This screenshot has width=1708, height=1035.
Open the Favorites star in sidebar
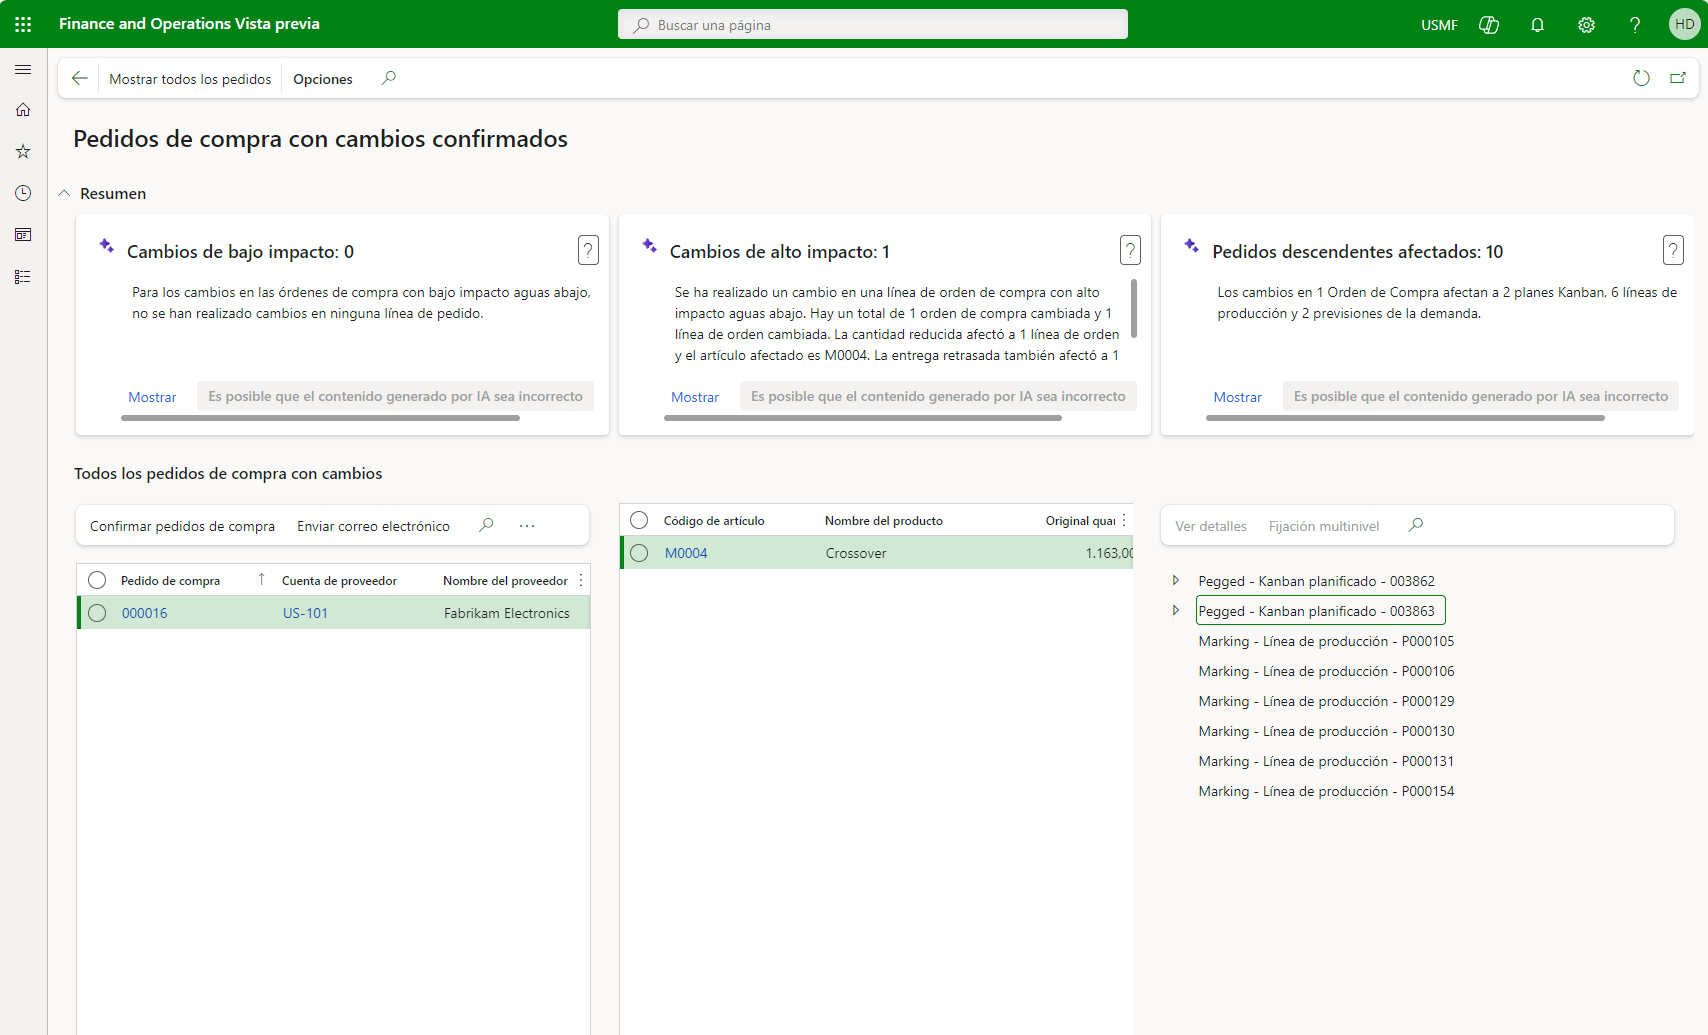(x=23, y=152)
